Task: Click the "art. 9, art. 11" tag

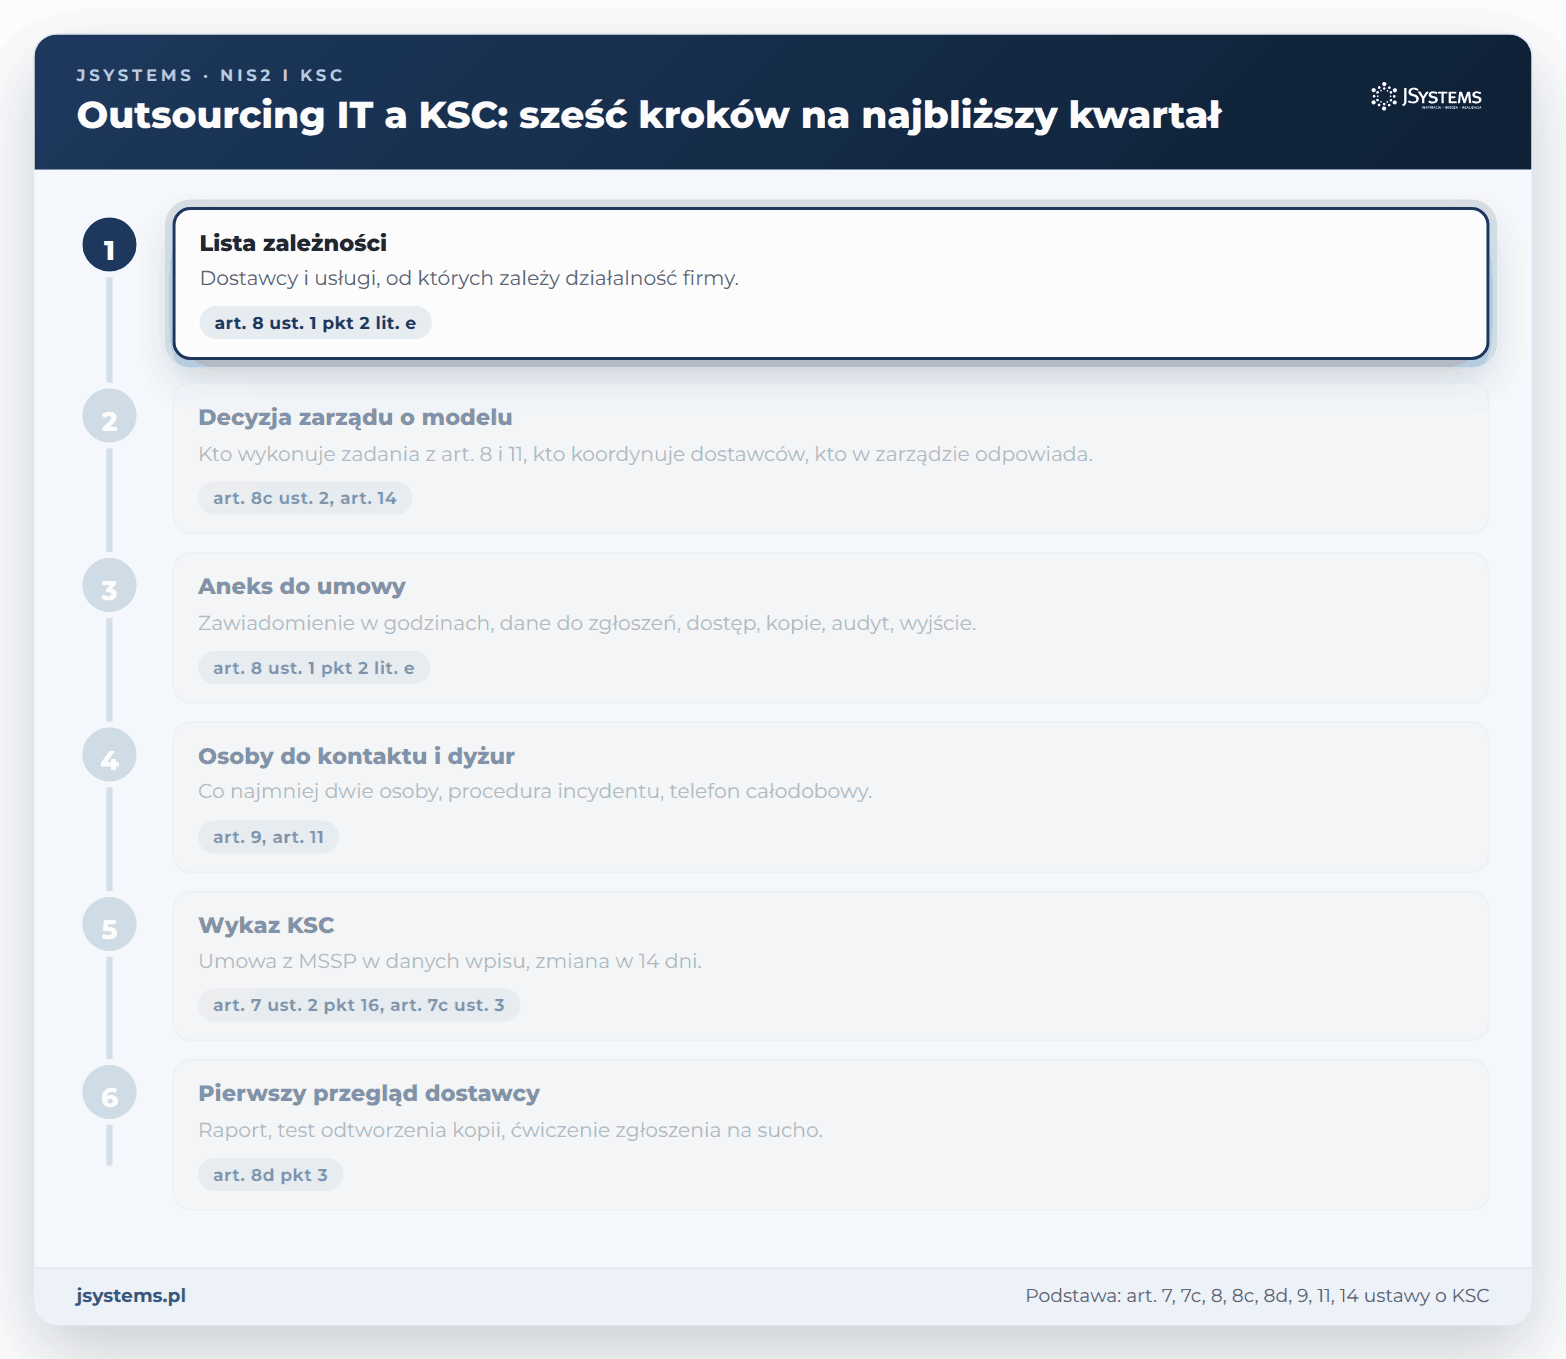Action: coord(268,837)
